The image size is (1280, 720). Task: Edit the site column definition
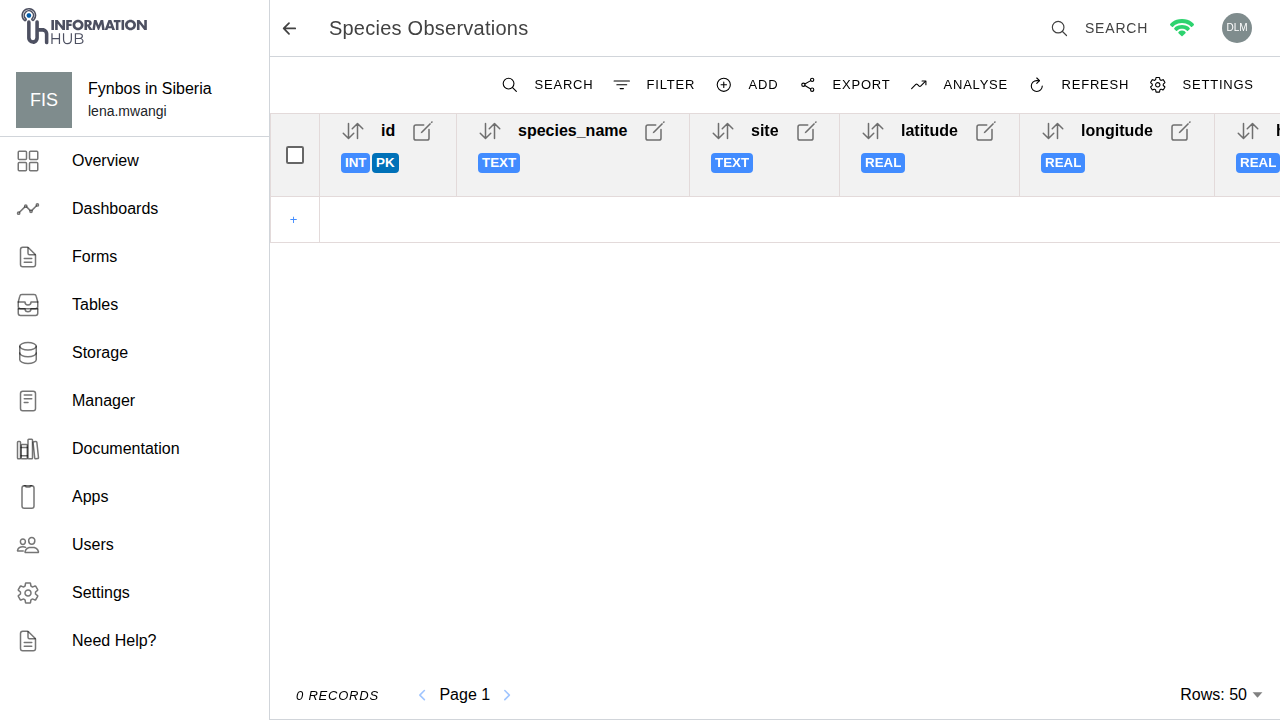[807, 131]
